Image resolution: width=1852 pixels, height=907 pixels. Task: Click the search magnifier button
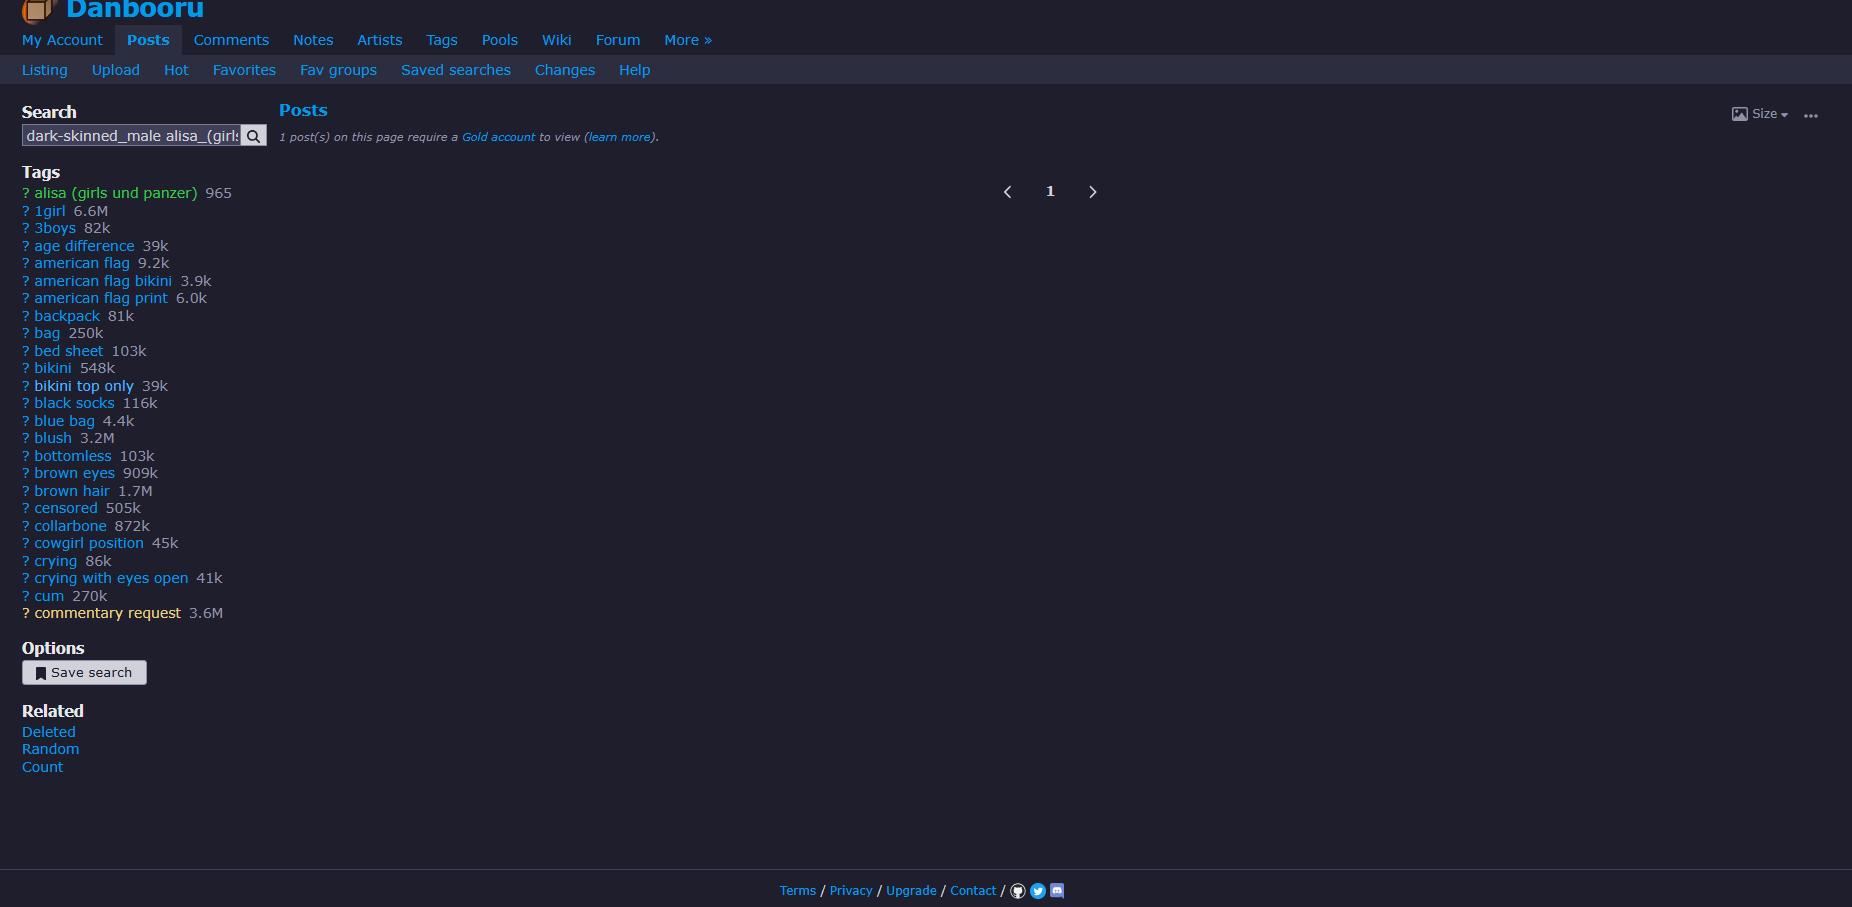[254, 136]
